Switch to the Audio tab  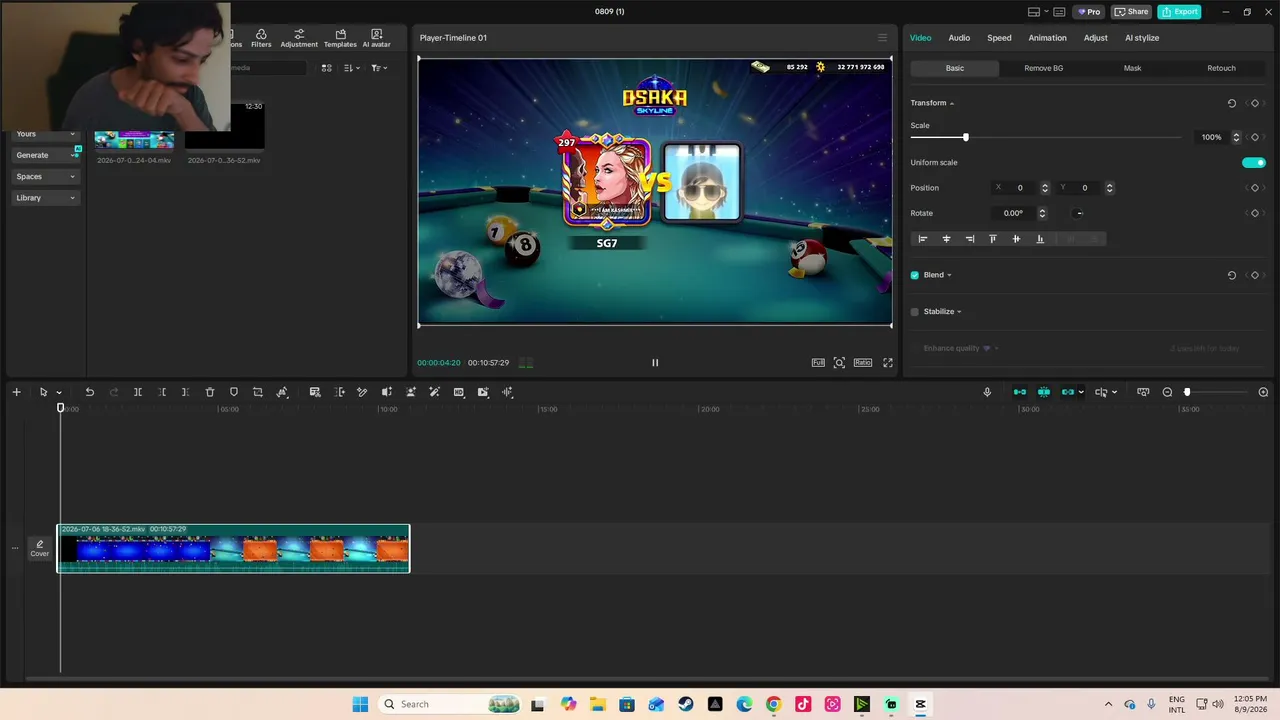pyautogui.click(x=959, y=38)
